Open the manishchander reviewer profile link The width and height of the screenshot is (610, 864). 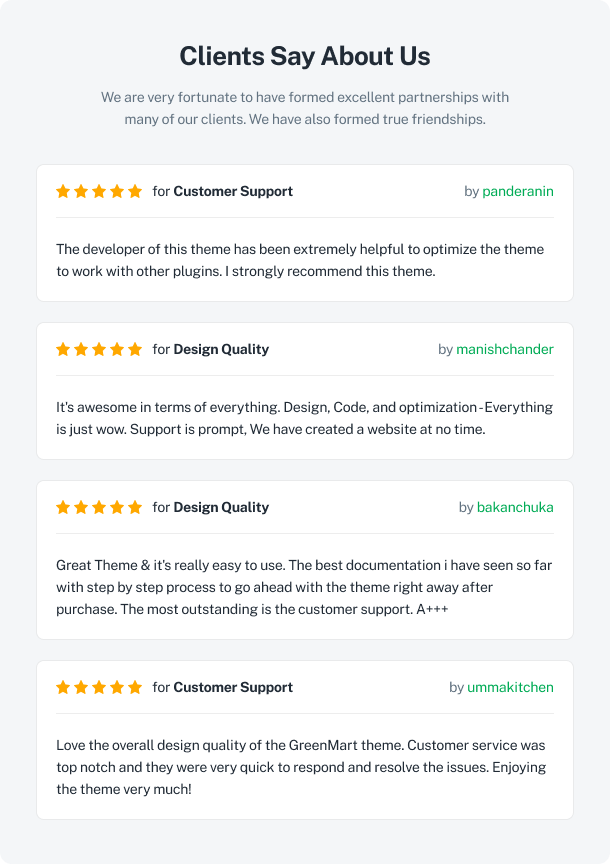tap(505, 349)
